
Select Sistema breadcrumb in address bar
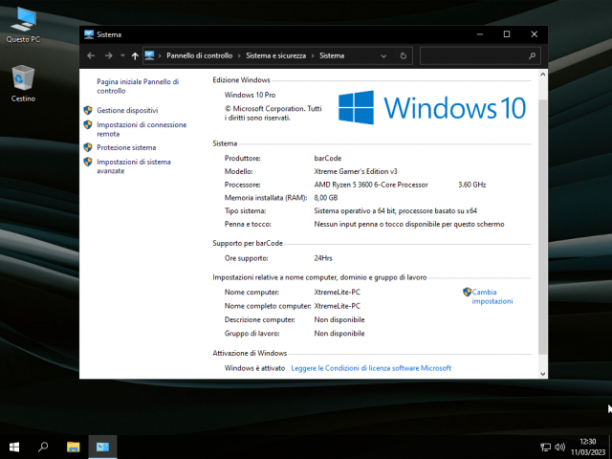(x=332, y=55)
